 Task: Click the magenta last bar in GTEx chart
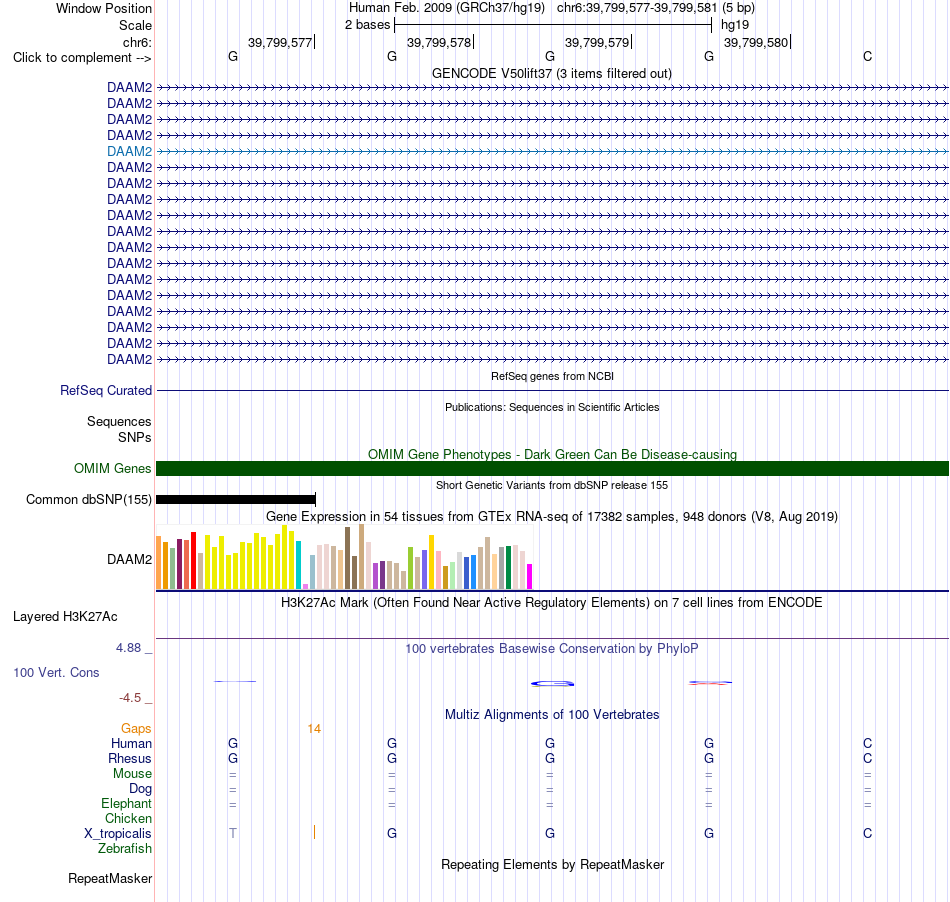pyautogui.click(x=530, y=576)
